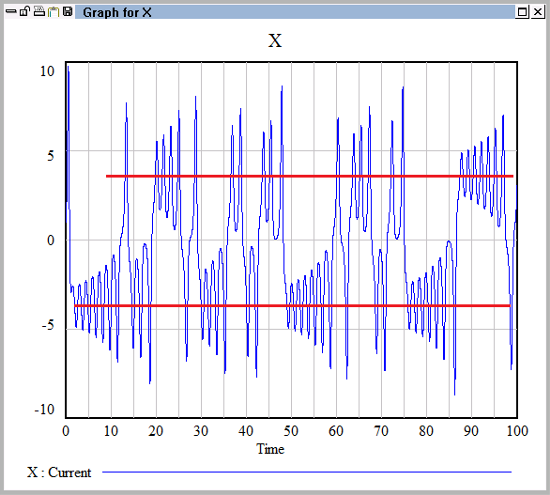
Task: Click the 0 label on vertical axis
Action: click(x=51, y=240)
